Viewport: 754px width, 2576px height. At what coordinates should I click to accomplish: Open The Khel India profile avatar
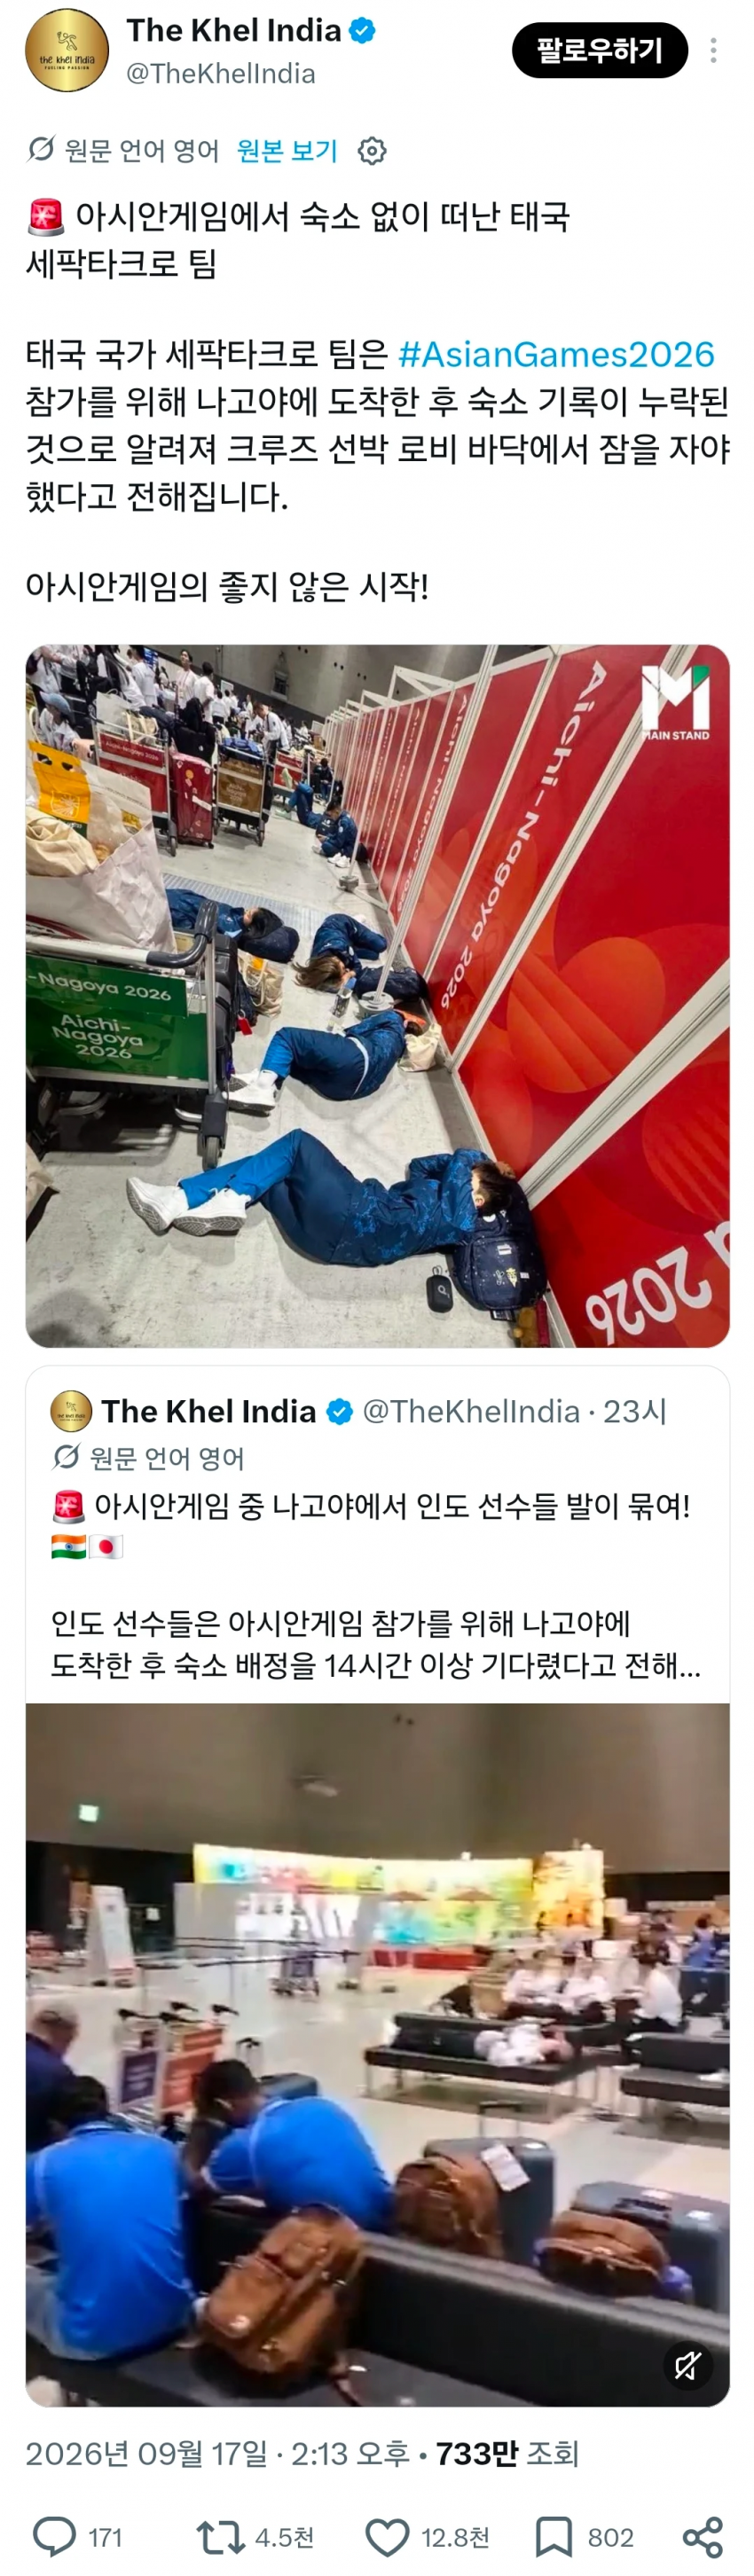(67, 51)
